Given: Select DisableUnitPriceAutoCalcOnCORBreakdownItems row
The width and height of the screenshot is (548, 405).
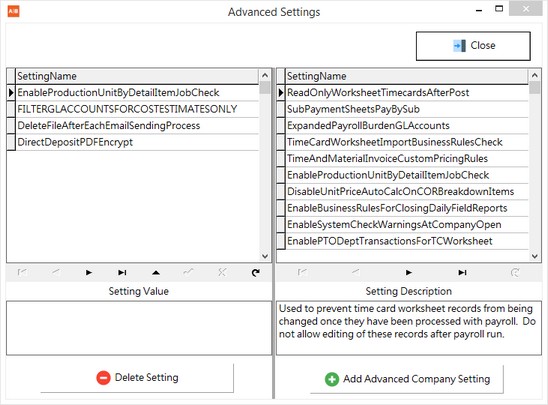Looking at the screenshot, I should coord(407,191).
